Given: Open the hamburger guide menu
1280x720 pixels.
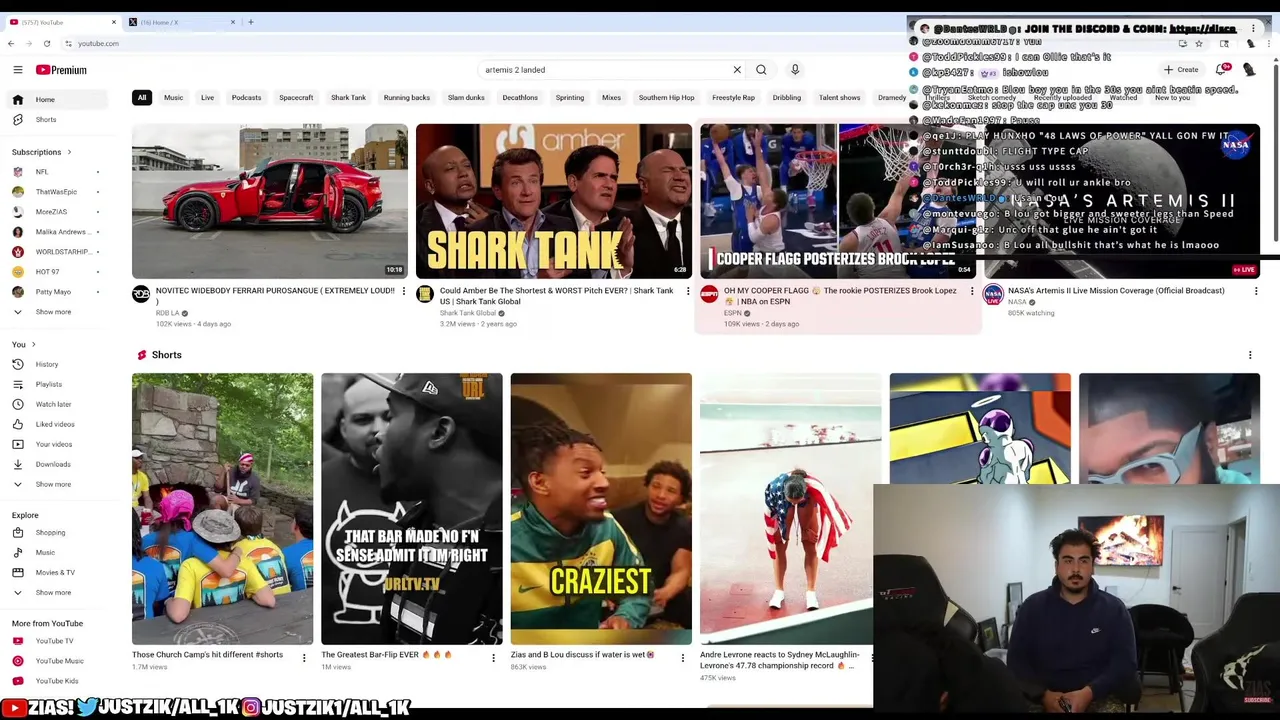Looking at the screenshot, I should click(17, 70).
